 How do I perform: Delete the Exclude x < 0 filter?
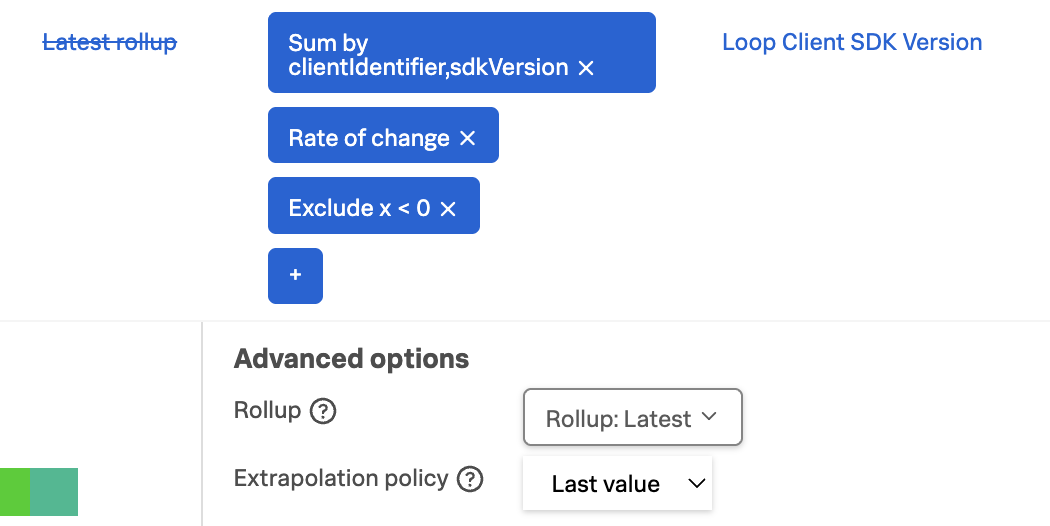click(x=448, y=209)
